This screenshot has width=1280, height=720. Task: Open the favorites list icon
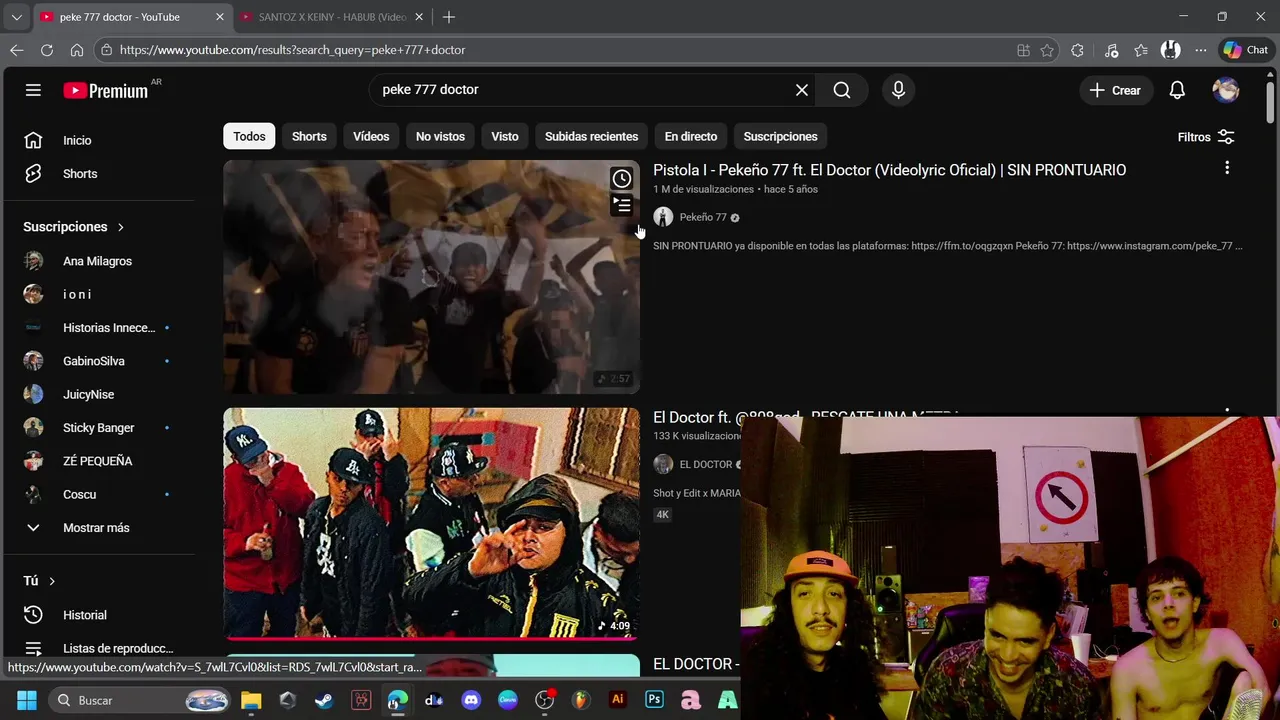[1141, 50]
